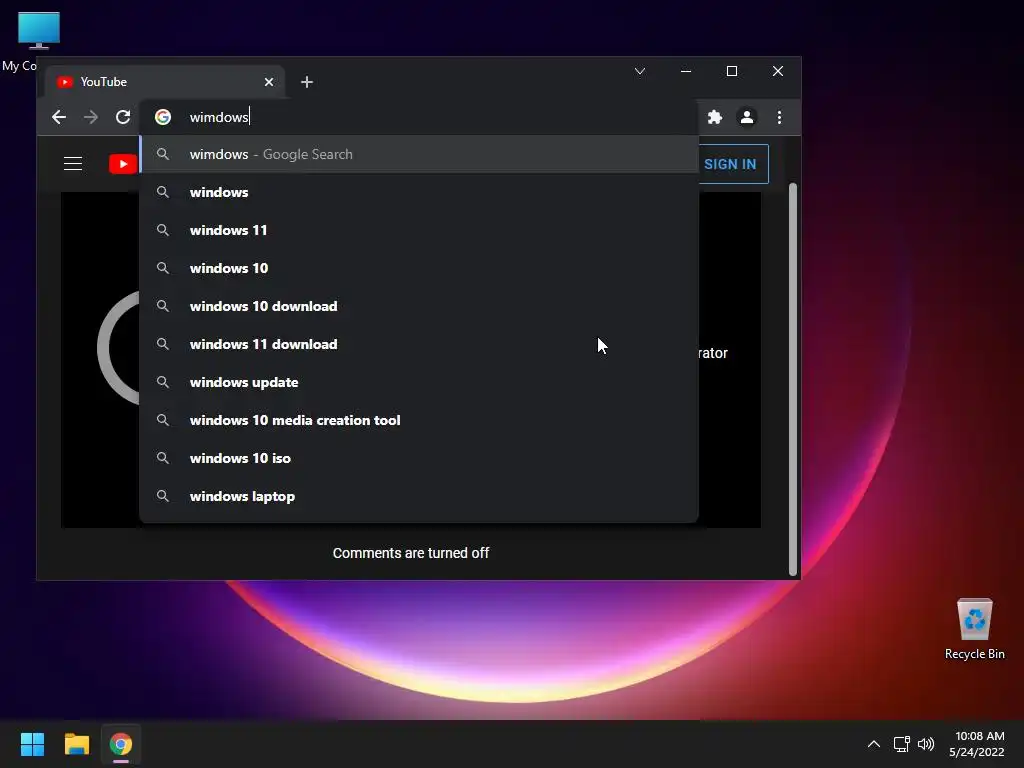Open Chrome's three-dot menu
Screen dimensions: 1024x768
coord(779,117)
